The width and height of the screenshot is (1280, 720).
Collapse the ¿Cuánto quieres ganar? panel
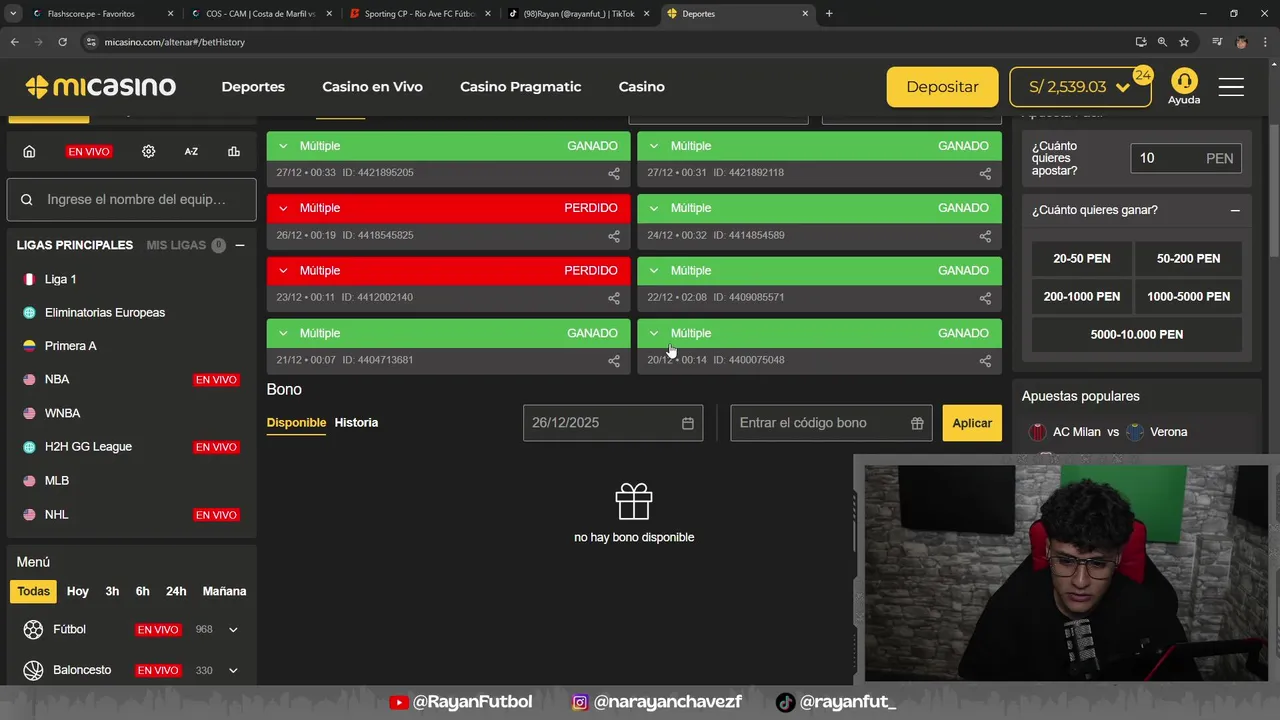[1235, 211]
